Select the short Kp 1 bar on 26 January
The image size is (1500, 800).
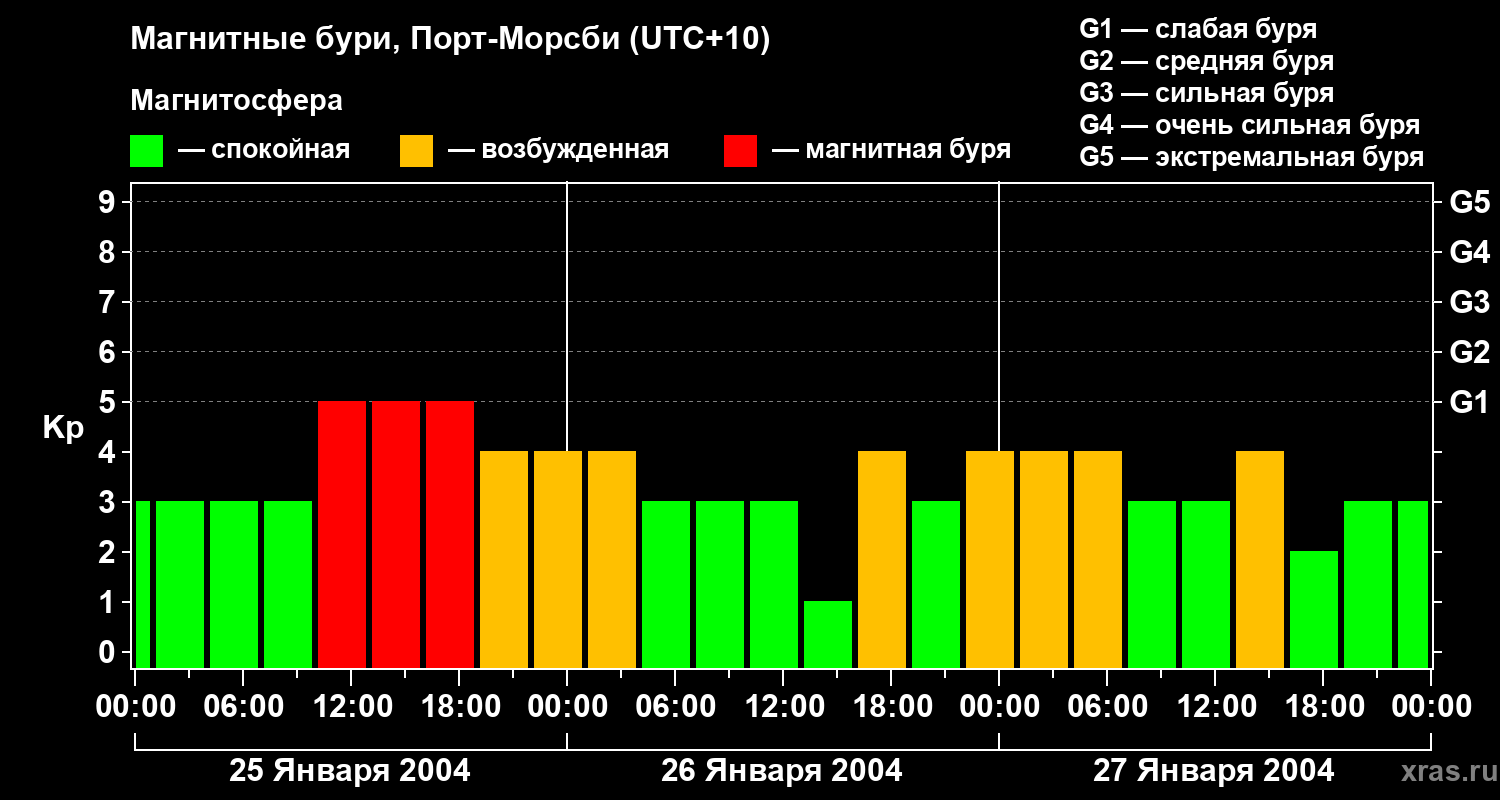828,634
